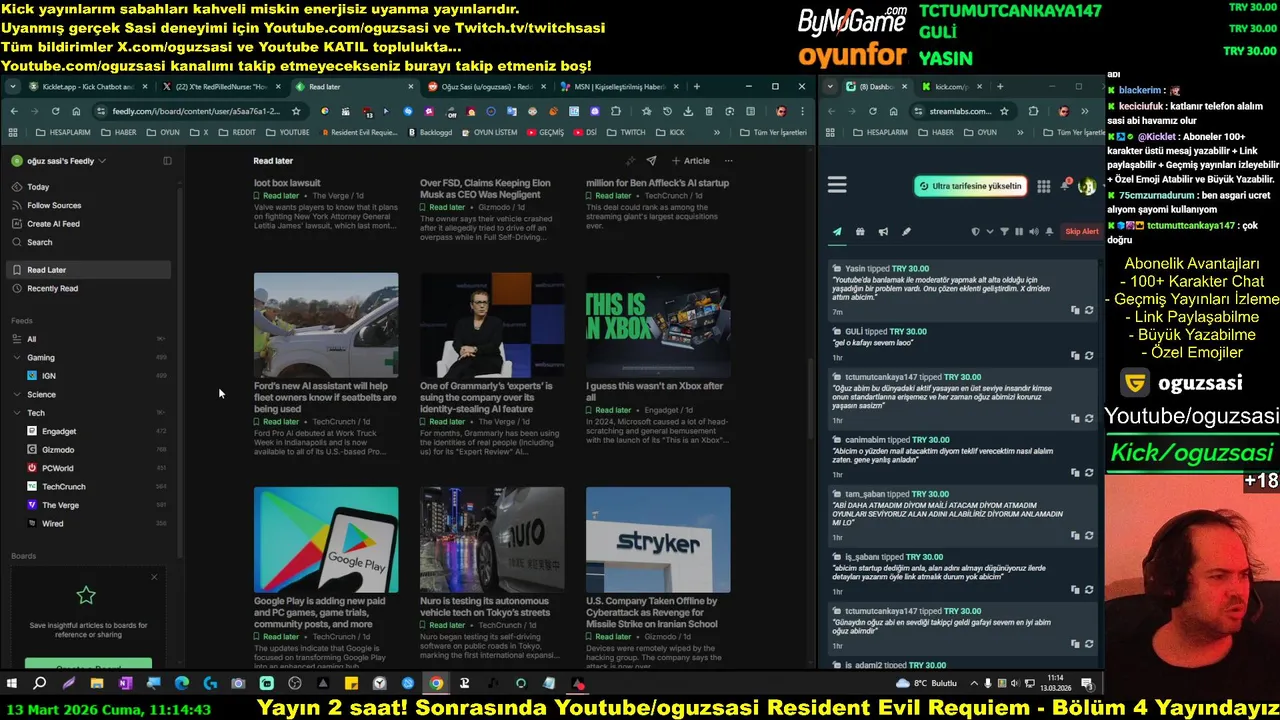The width and height of the screenshot is (1280, 720).
Task: Toggle Read later on Grammarly article
Action: (x=442, y=422)
